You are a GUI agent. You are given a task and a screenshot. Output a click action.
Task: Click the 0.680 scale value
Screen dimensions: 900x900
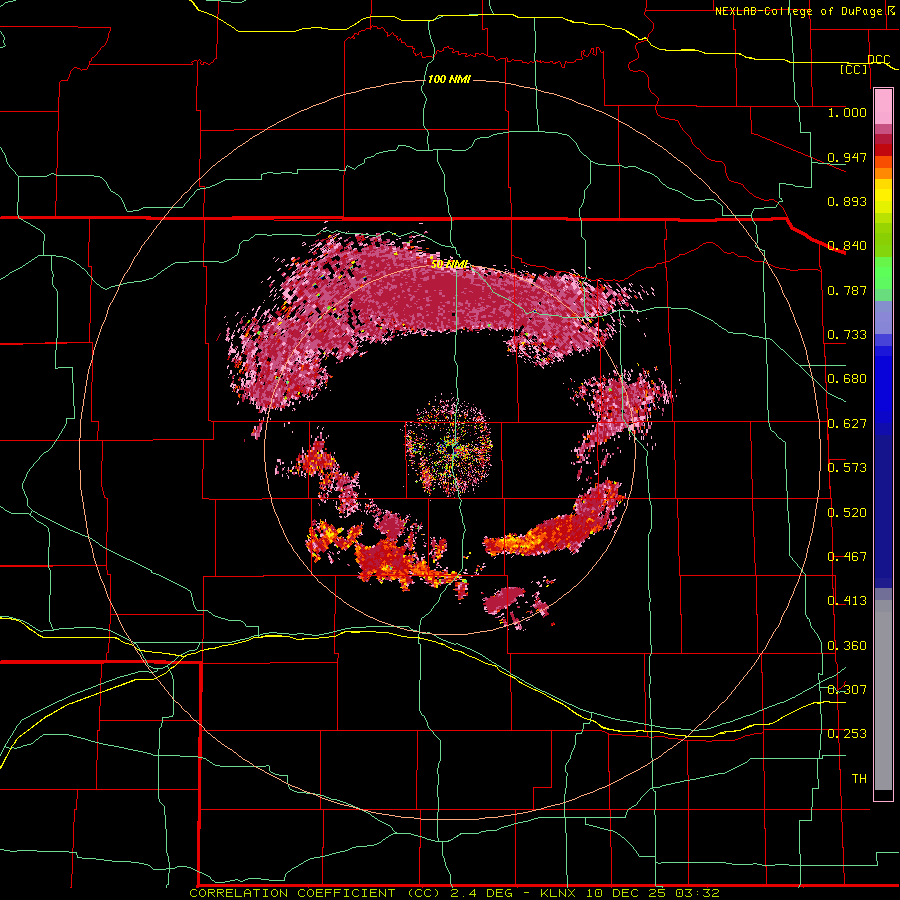coord(847,379)
